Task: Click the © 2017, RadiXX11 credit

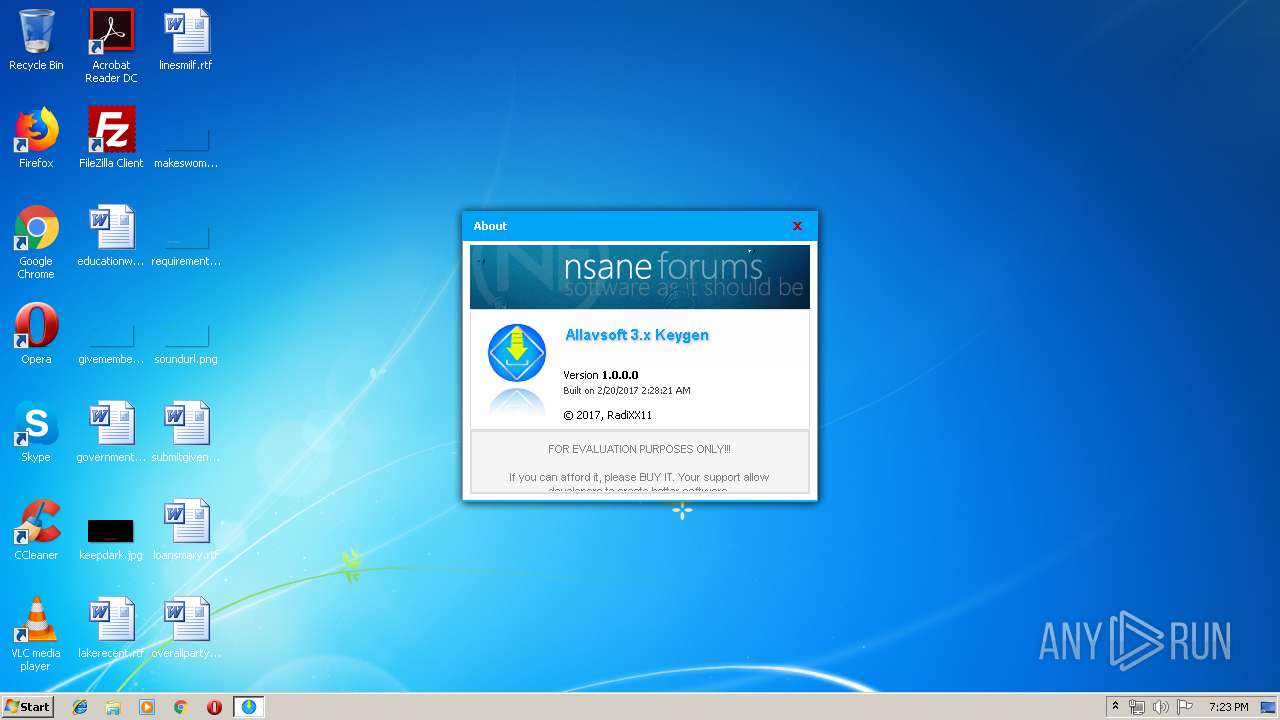Action: pyautogui.click(x=607, y=415)
